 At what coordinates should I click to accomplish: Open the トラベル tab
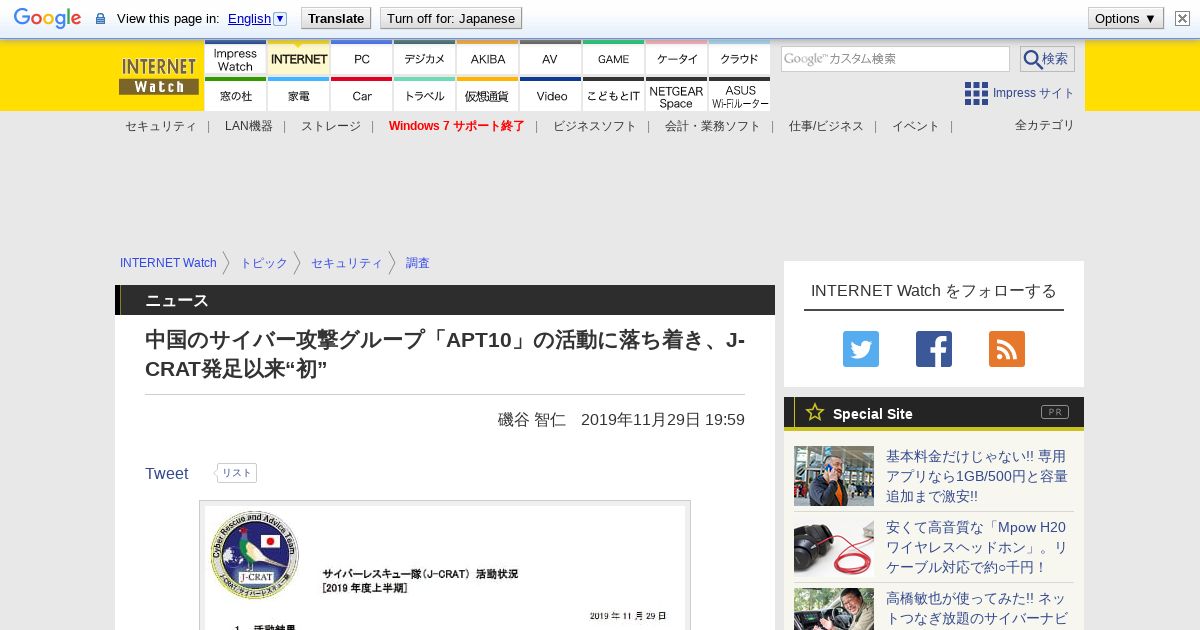(x=424, y=95)
